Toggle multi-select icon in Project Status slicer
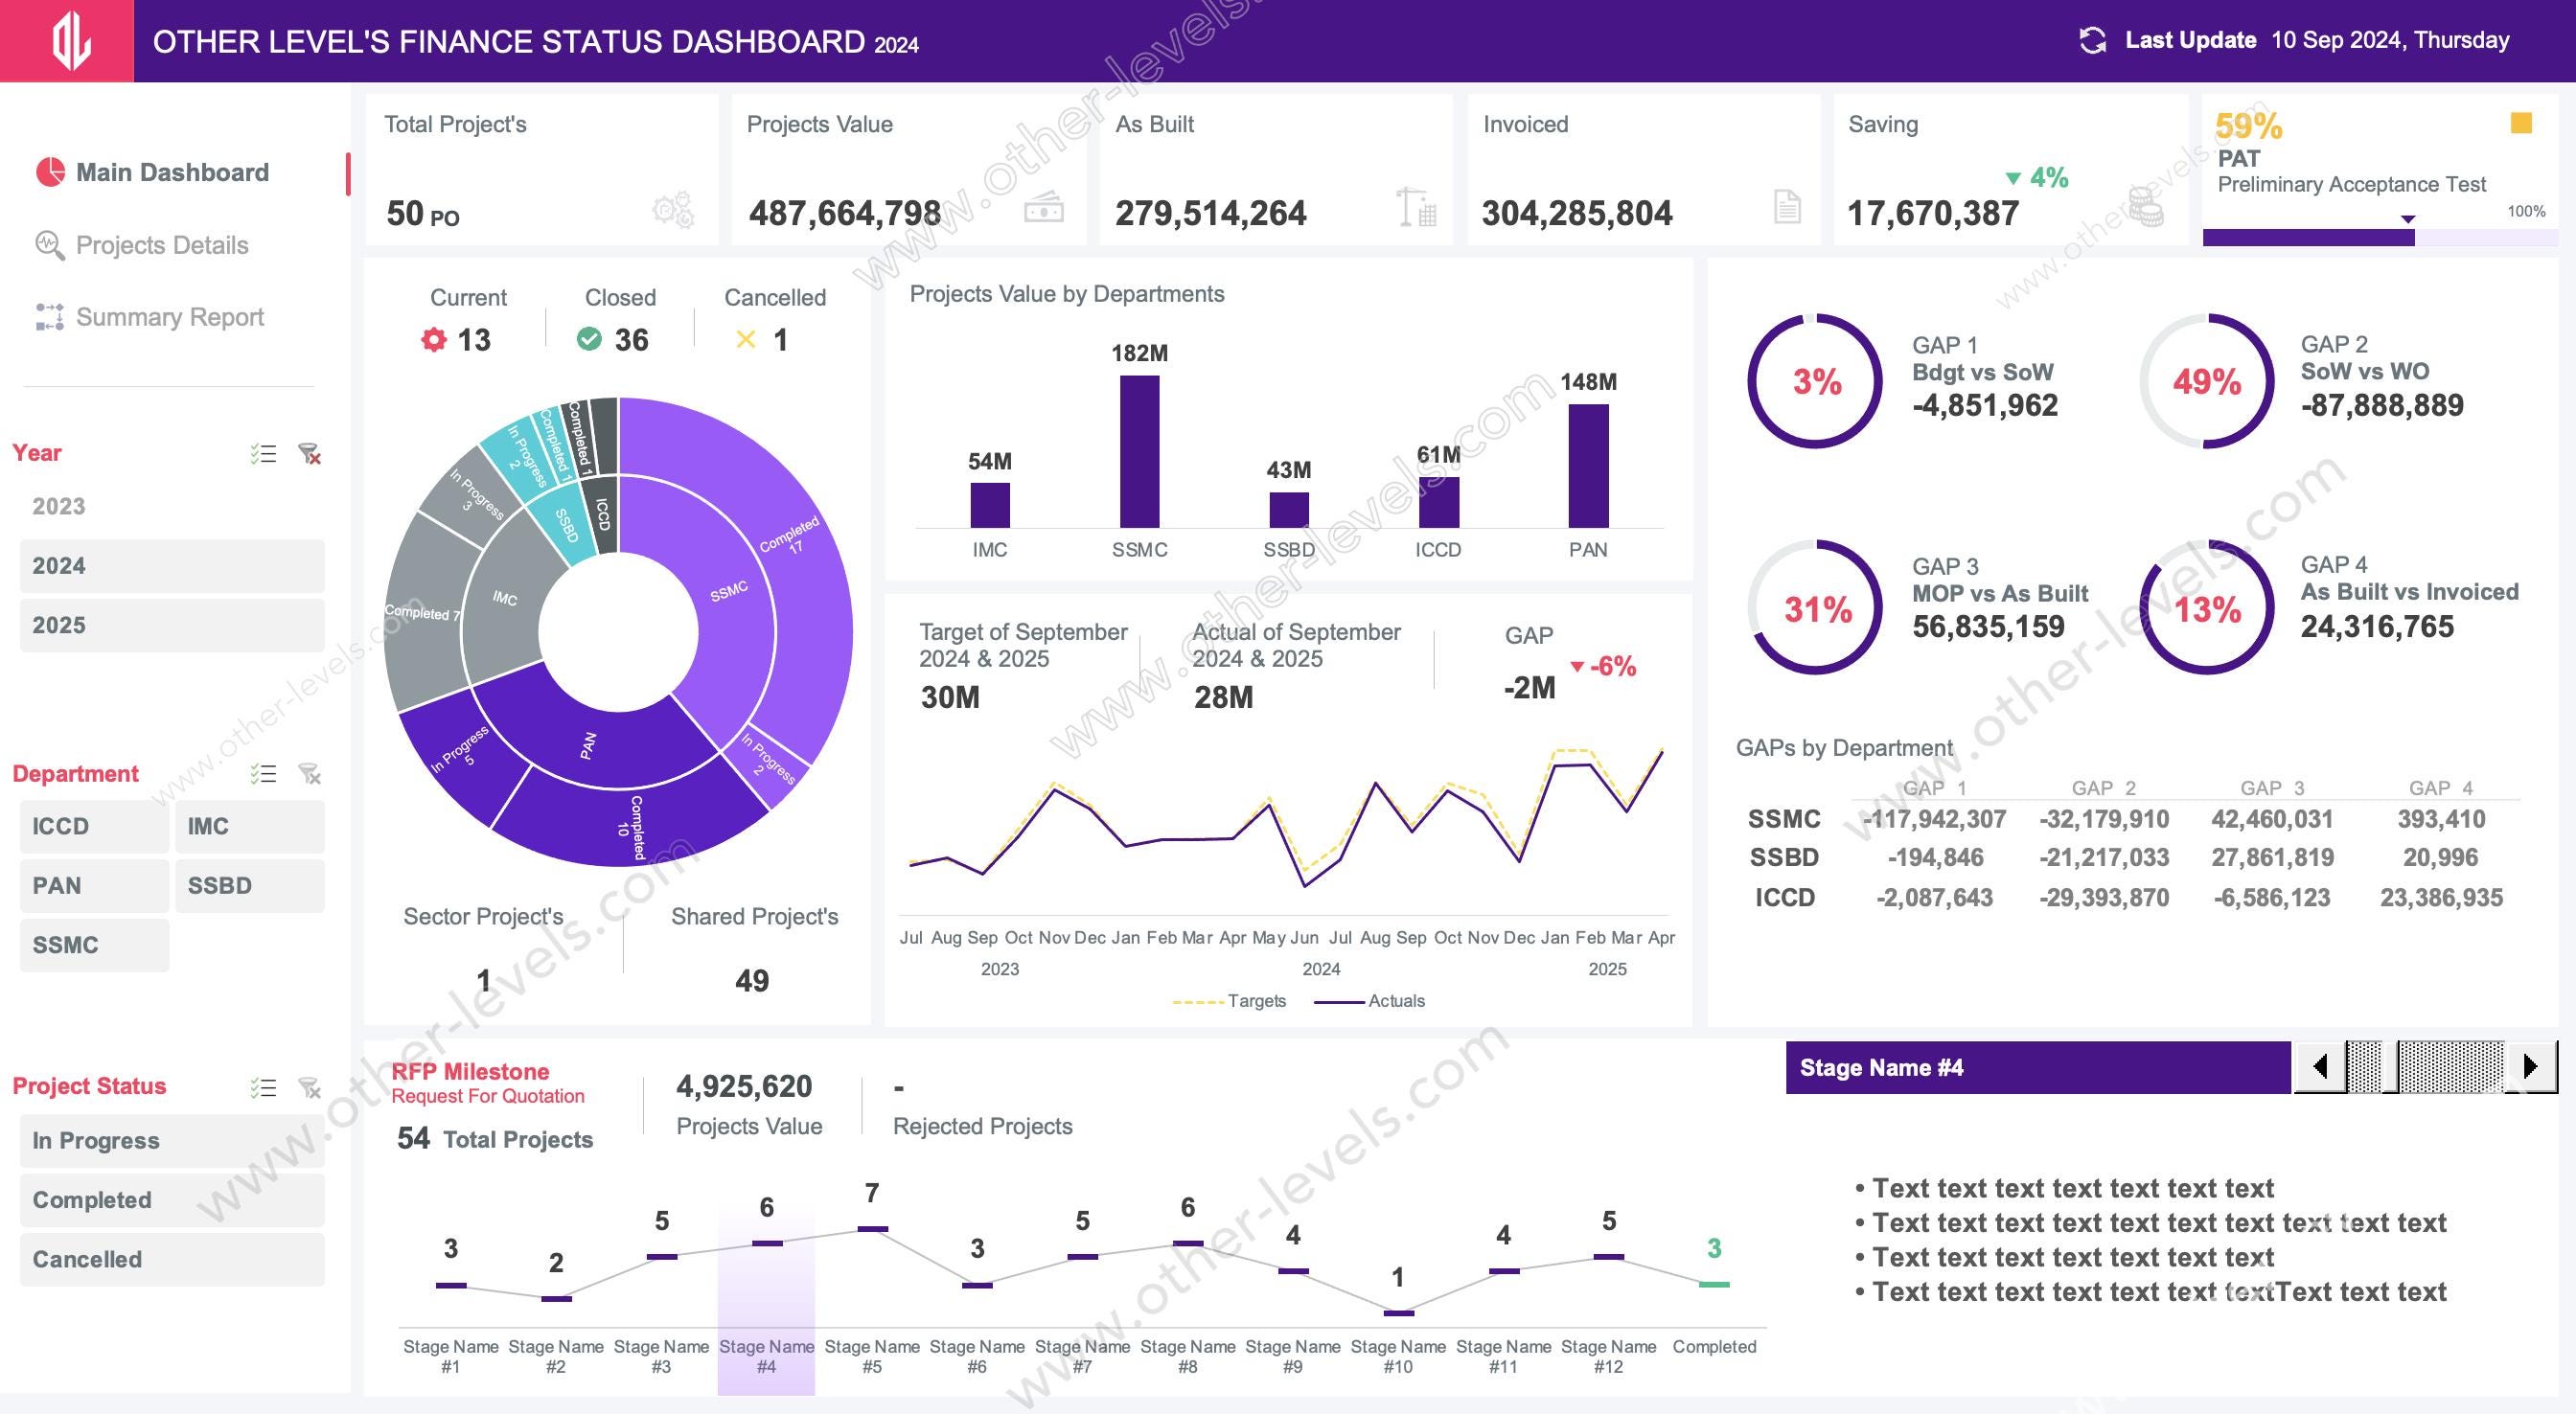This screenshot has width=2576, height=1414. [263, 1087]
